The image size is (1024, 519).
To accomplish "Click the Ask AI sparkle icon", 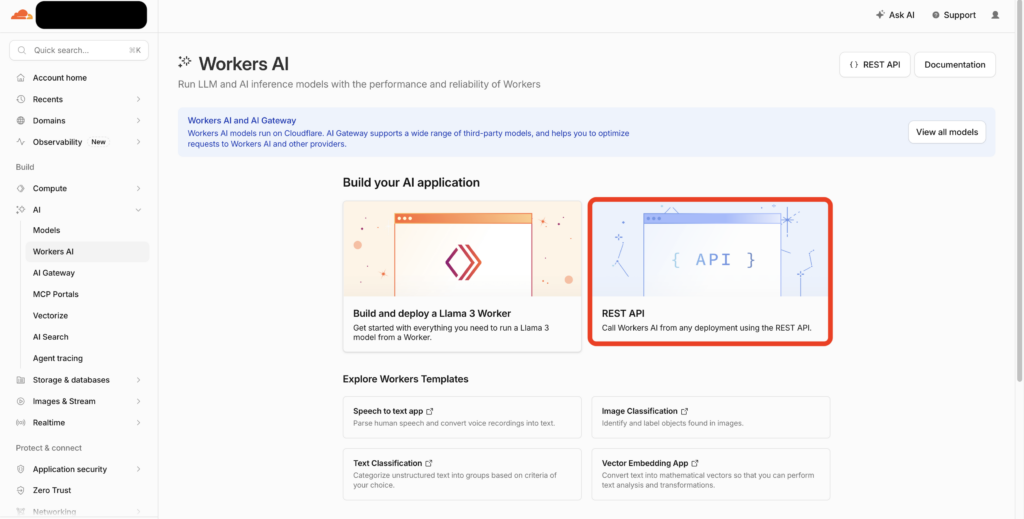I will tap(880, 14).
